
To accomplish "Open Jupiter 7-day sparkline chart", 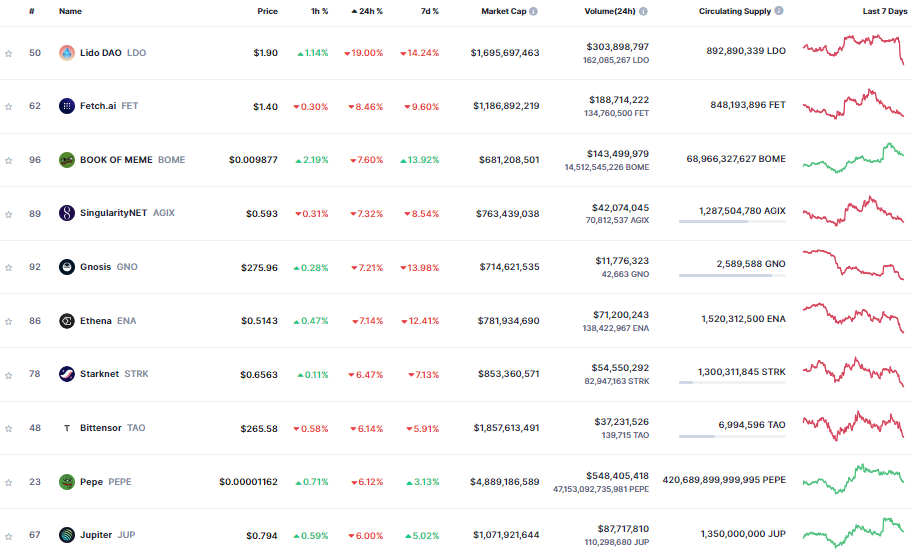I will [x=853, y=532].
